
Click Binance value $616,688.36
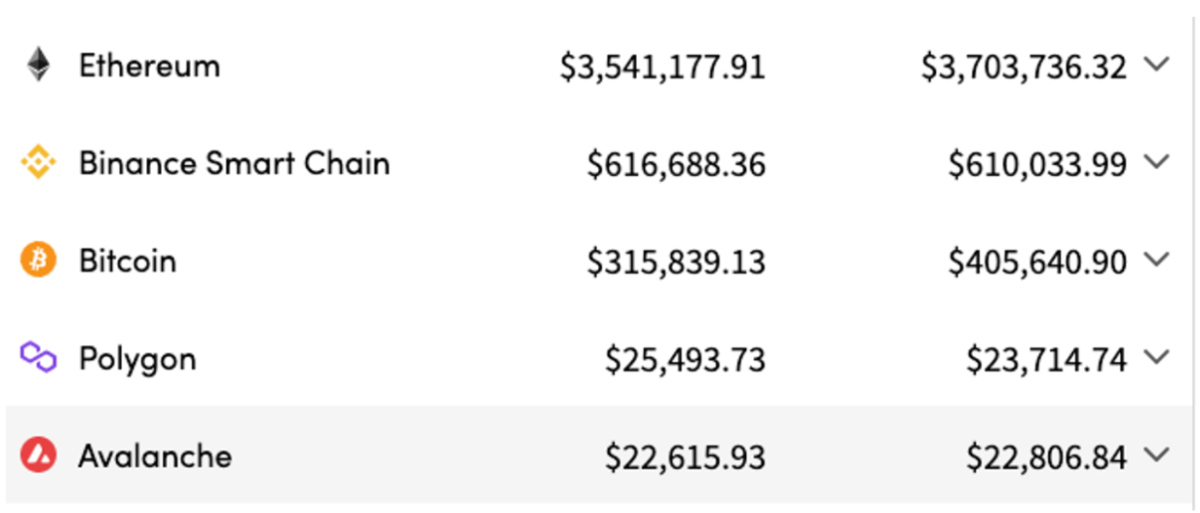pos(676,165)
